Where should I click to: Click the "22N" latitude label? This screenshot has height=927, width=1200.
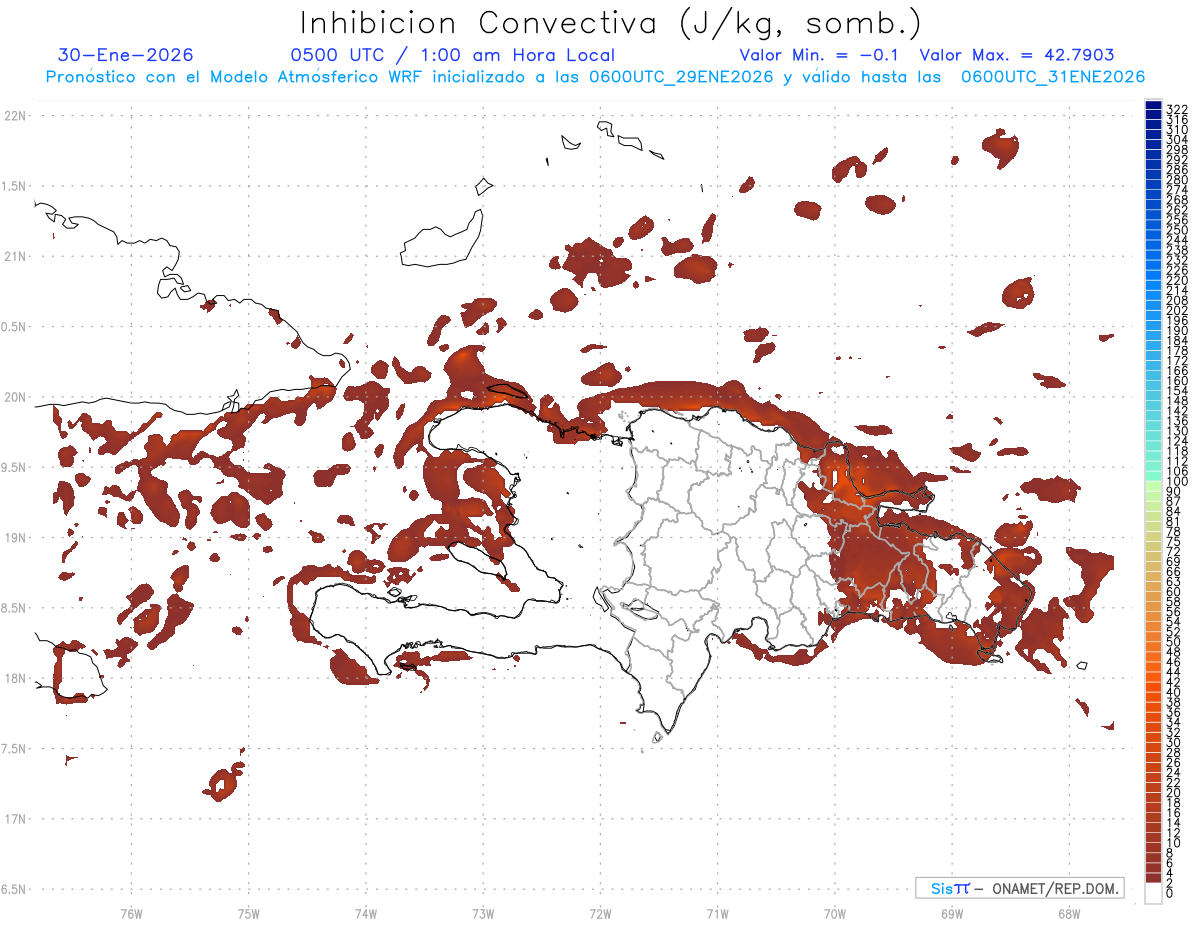tap(15, 116)
